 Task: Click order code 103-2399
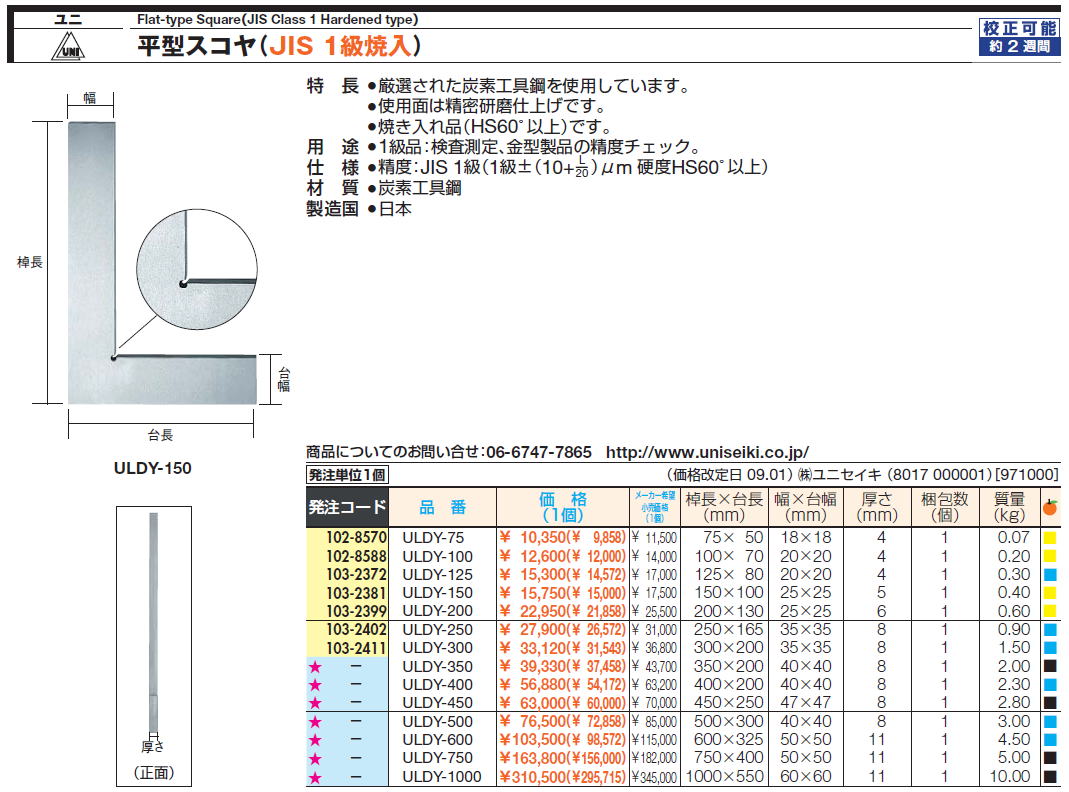356,611
